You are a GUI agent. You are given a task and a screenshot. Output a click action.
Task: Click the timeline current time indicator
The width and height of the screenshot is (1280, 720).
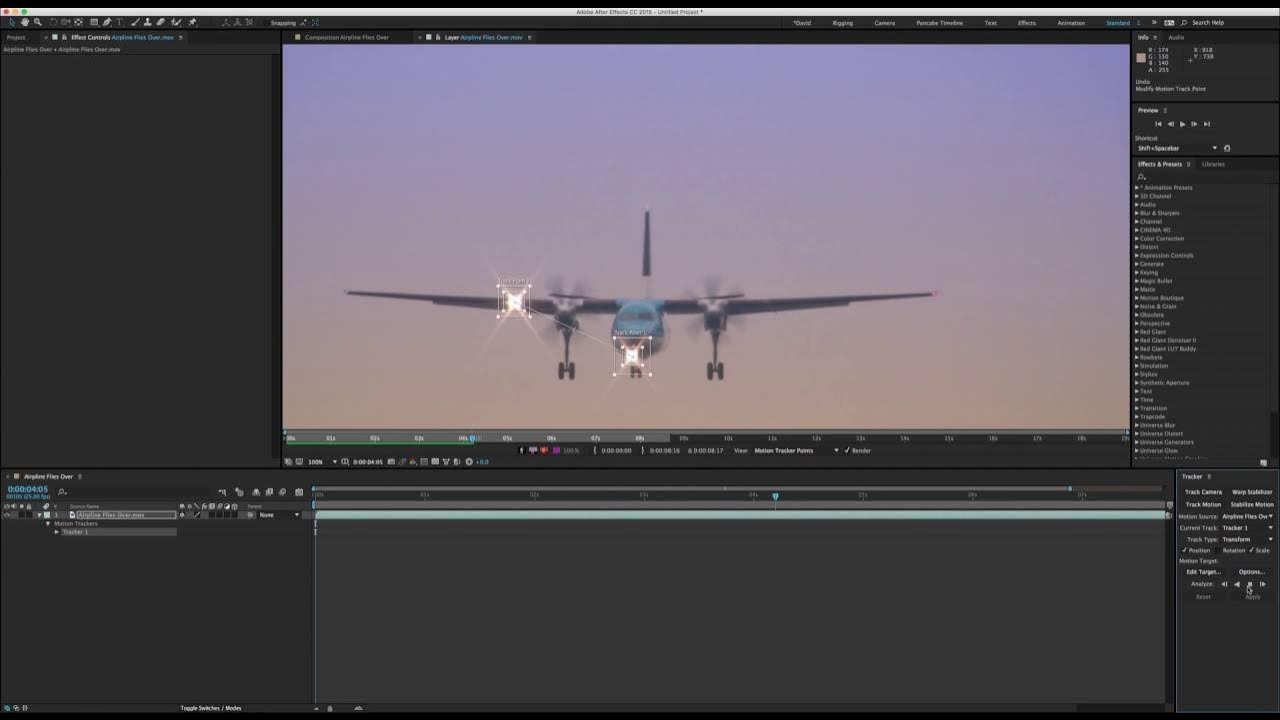pyautogui.click(x=775, y=495)
